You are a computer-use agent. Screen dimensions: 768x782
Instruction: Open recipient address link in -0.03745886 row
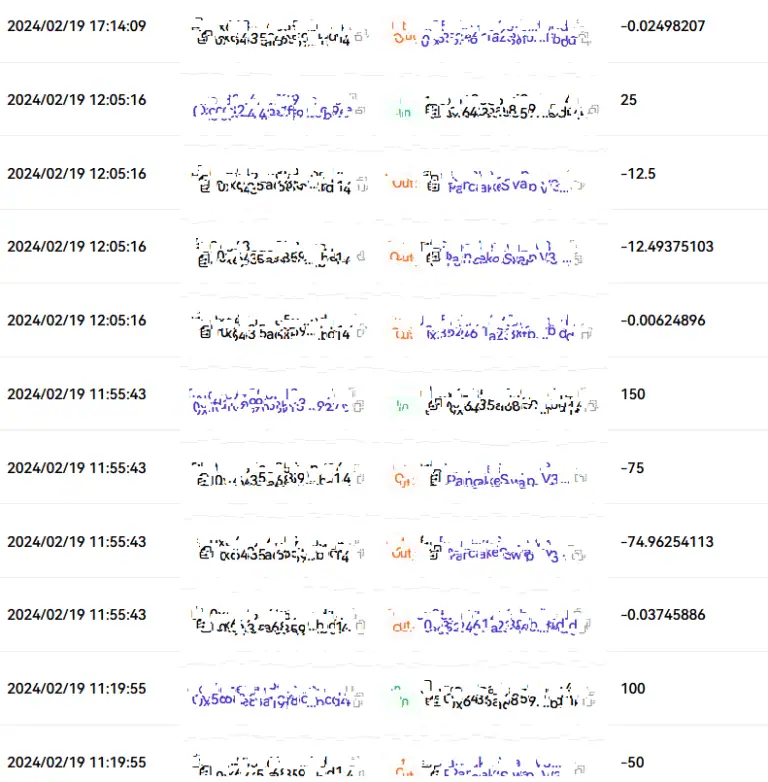(x=500, y=627)
